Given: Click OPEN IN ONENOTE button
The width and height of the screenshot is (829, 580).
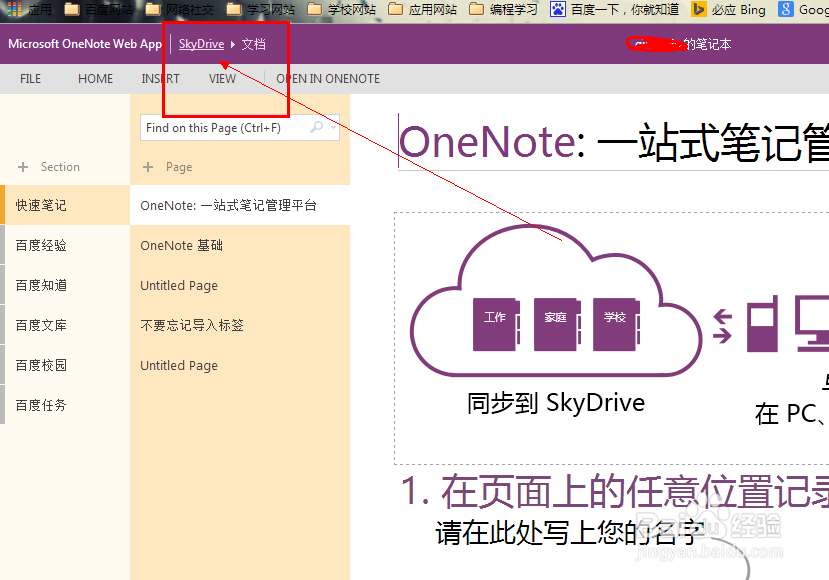Looking at the screenshot, I should (x=328, y=79).
